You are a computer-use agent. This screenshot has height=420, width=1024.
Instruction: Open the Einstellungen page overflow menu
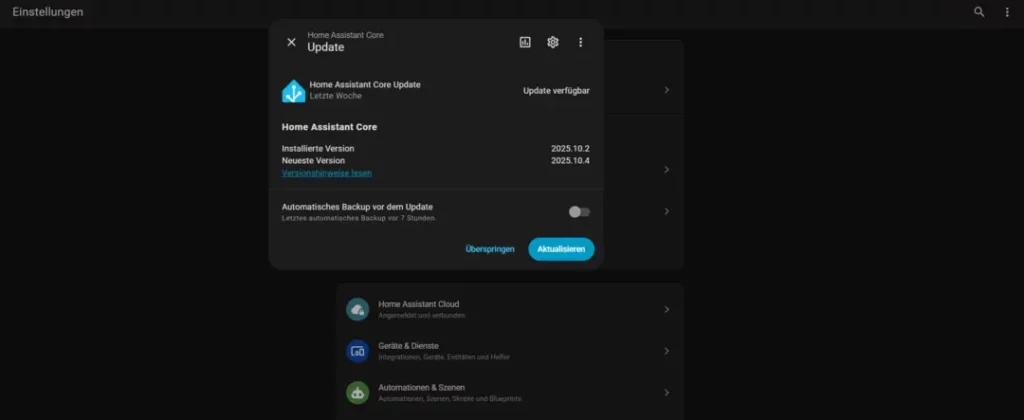(1007, 12)
